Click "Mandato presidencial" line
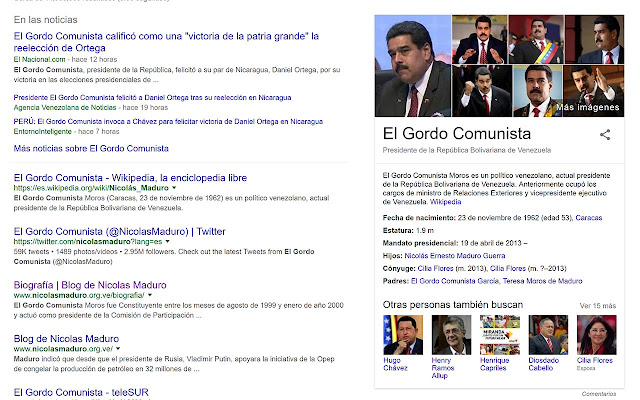640x400 pixels. (x=455, y=243)
